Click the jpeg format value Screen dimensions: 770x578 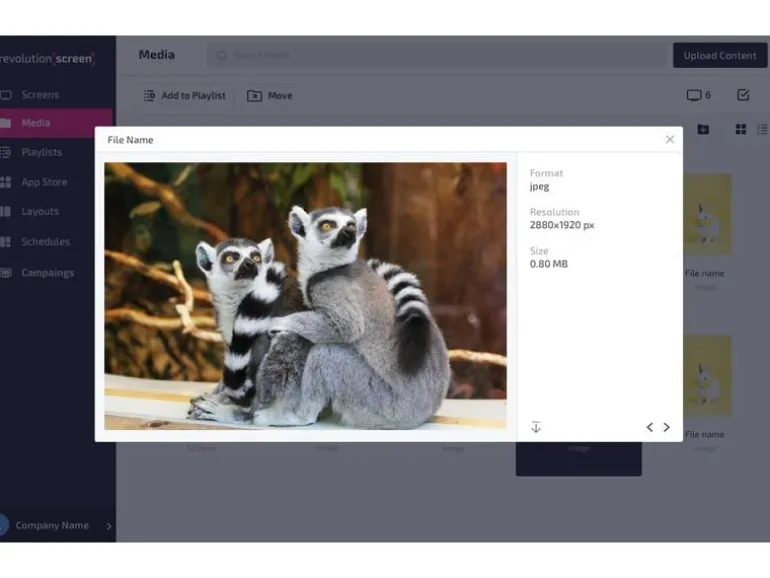pyautogui.click(x=539, y=186)
